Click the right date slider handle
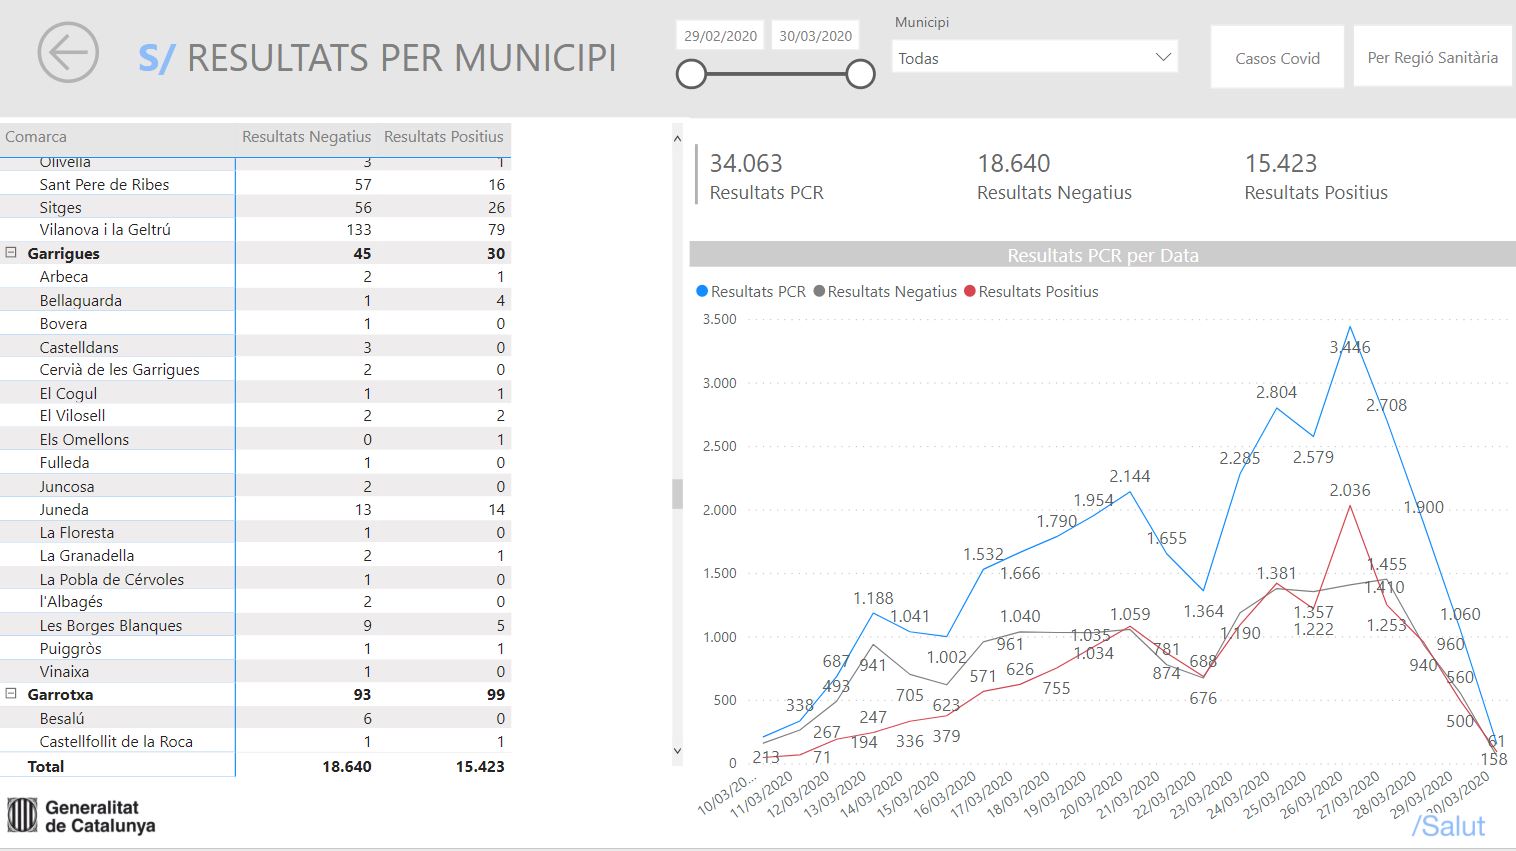The width and height of the screenshot is (1516, 851). (860, 74)
